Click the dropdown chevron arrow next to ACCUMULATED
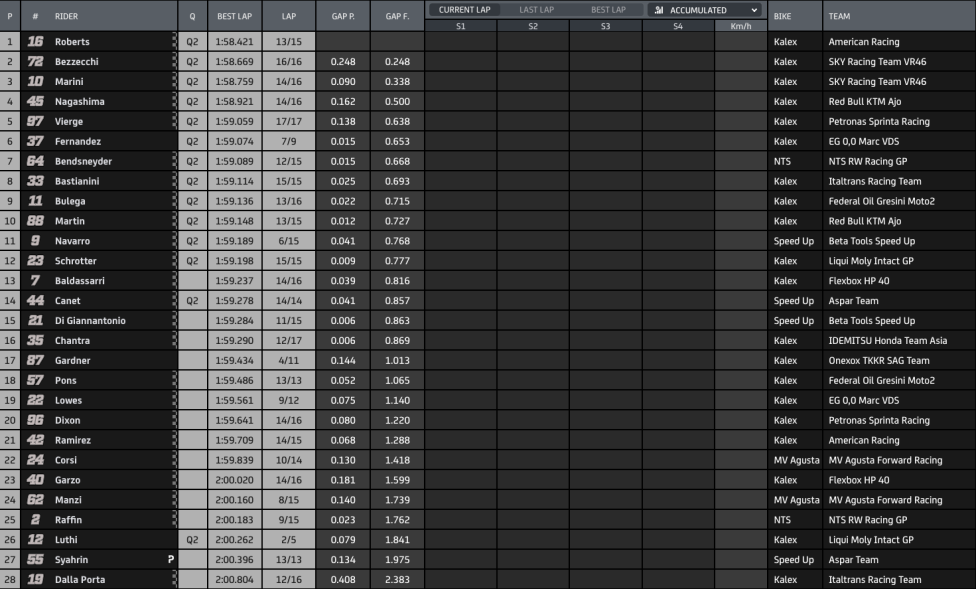Viewport: 976px width, 589px height. [754, 10]
